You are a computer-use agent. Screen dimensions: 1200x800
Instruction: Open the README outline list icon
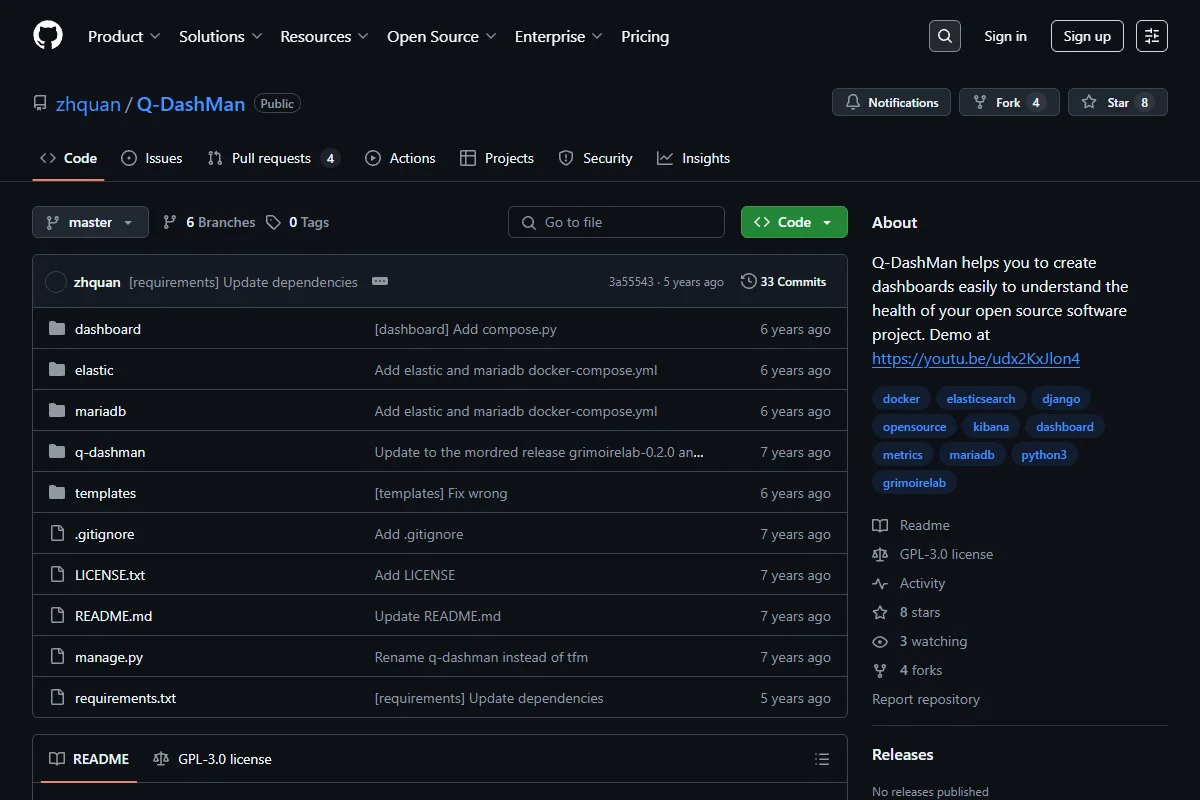[822, 759]
